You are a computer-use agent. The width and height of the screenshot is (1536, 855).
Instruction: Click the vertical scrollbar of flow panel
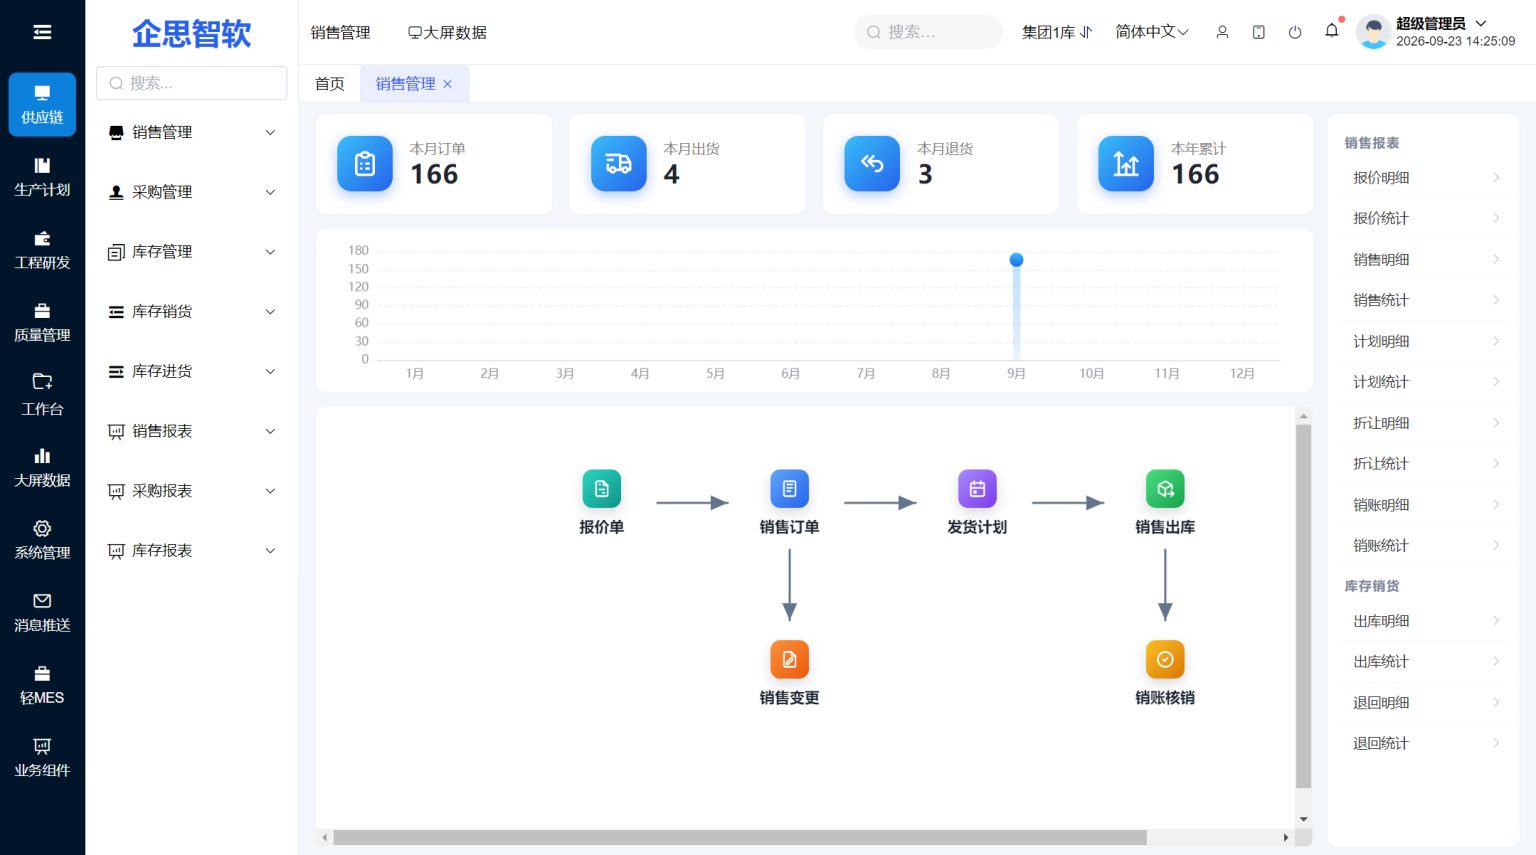1303,607
